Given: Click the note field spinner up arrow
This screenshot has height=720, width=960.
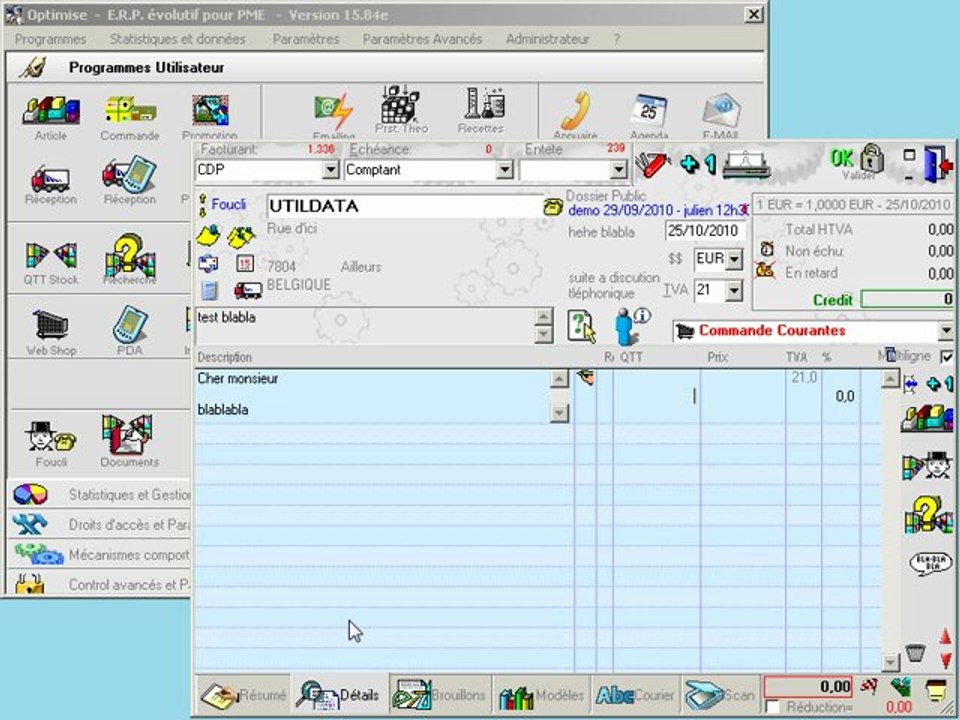Looking at the screenshot, I should pos(543,317).
